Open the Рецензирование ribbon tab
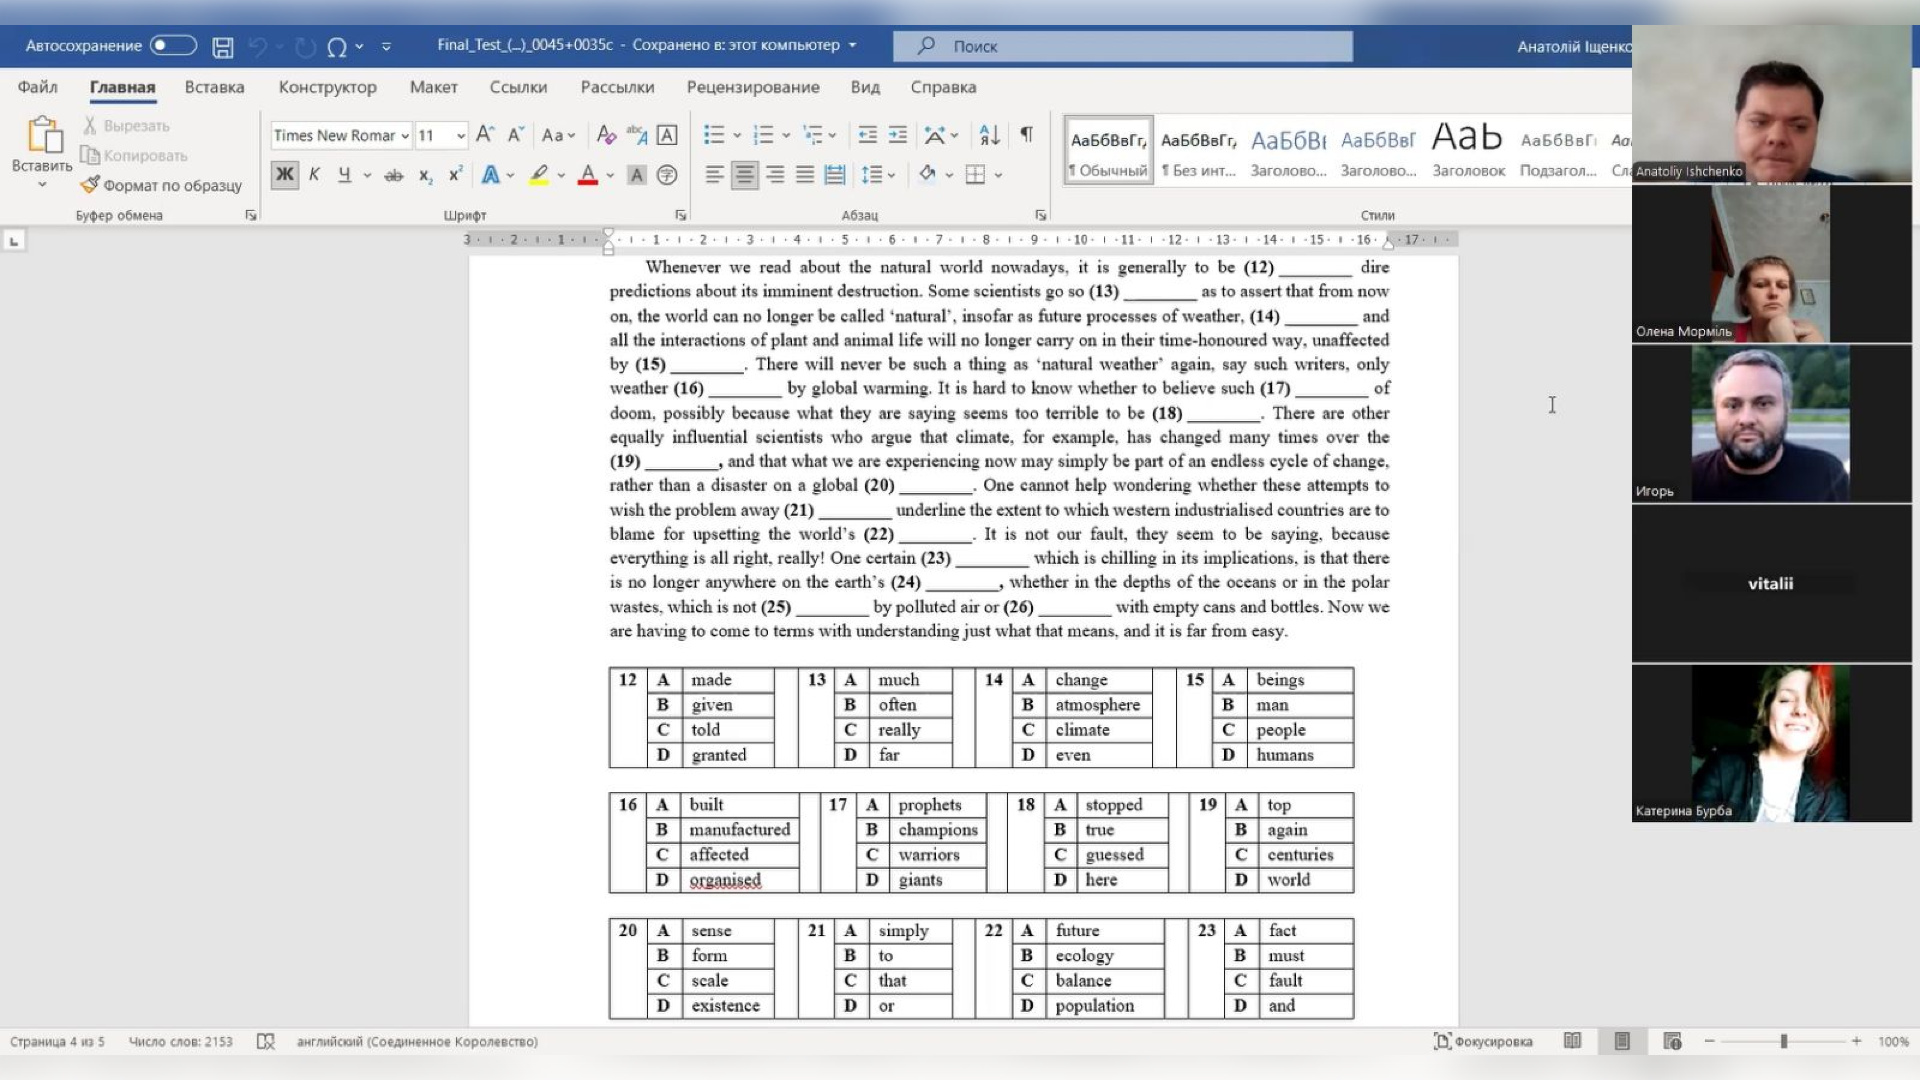The width and height of the screenshot is (1920, 1080). 752,87
